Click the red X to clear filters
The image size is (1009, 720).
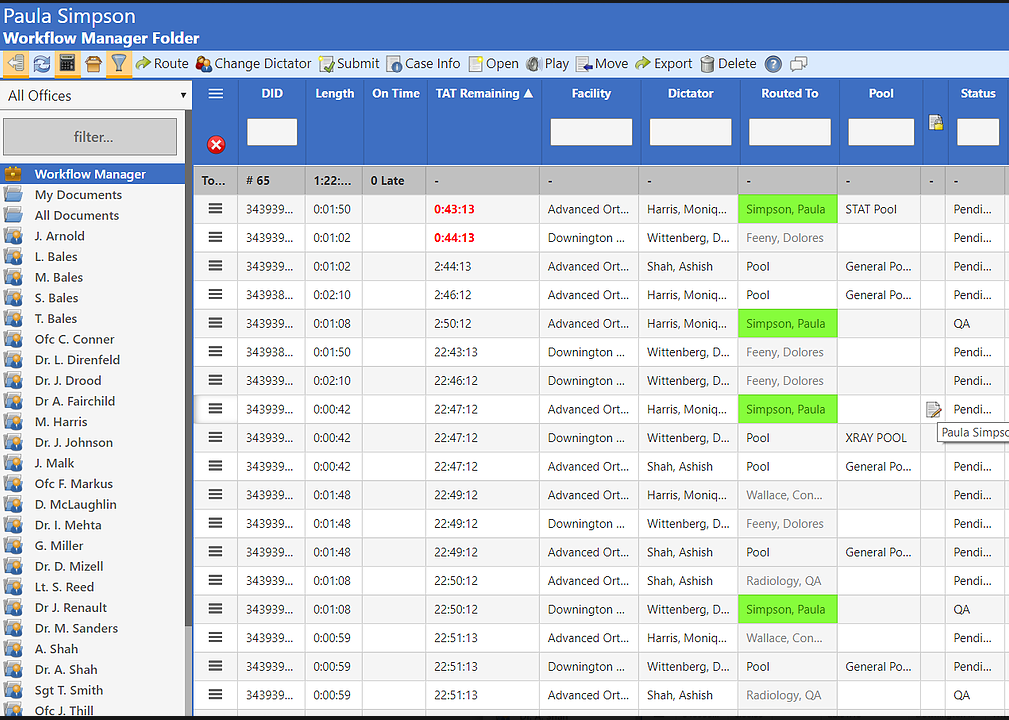coord(215,143)
